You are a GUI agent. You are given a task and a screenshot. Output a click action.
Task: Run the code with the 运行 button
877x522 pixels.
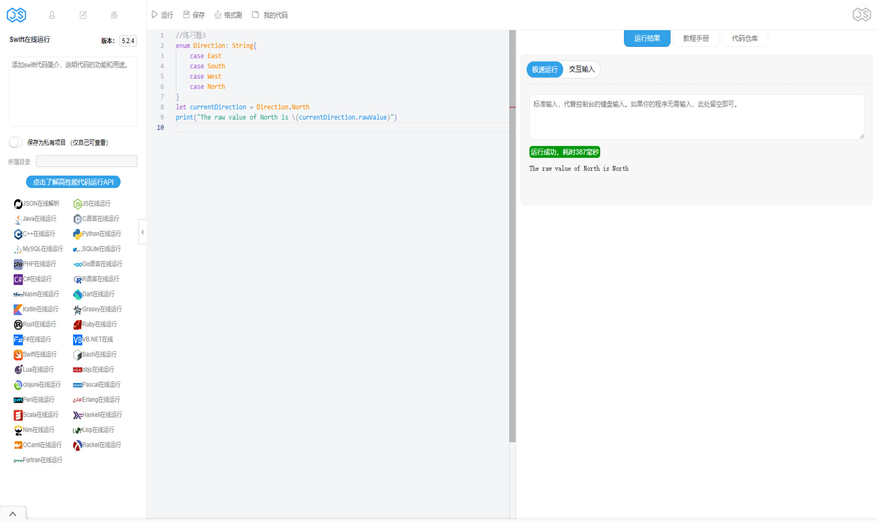(162, 15)
